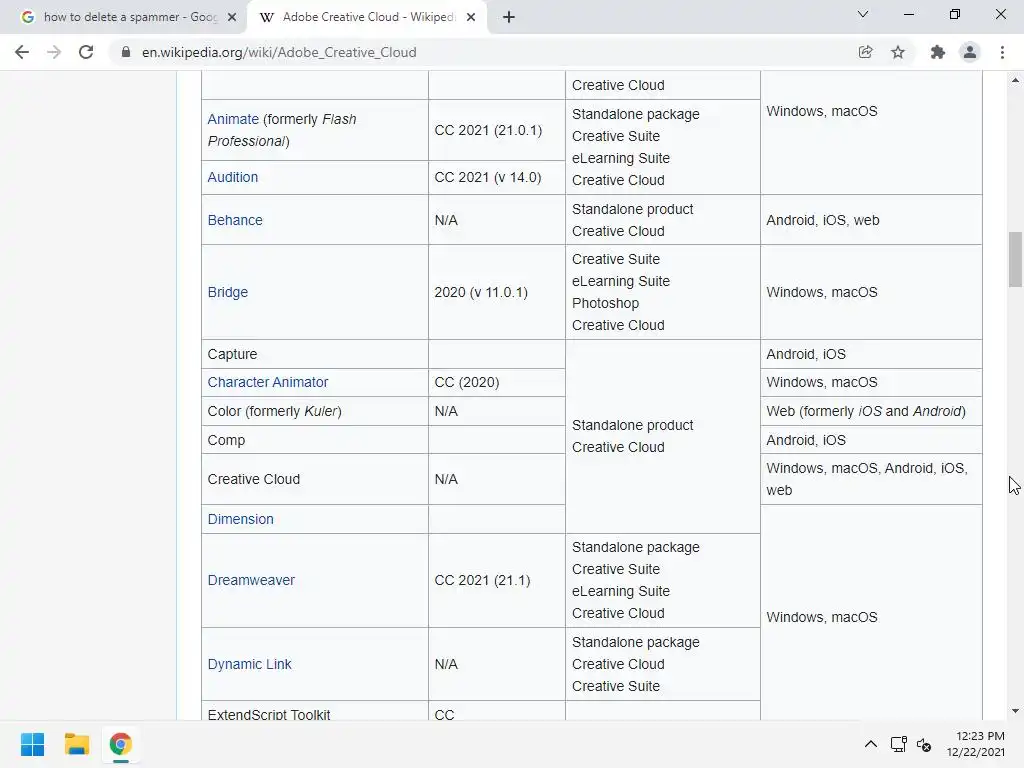The image size is (1024, 768).
Task: Open the Bridge link
Action: pos(228,292)
